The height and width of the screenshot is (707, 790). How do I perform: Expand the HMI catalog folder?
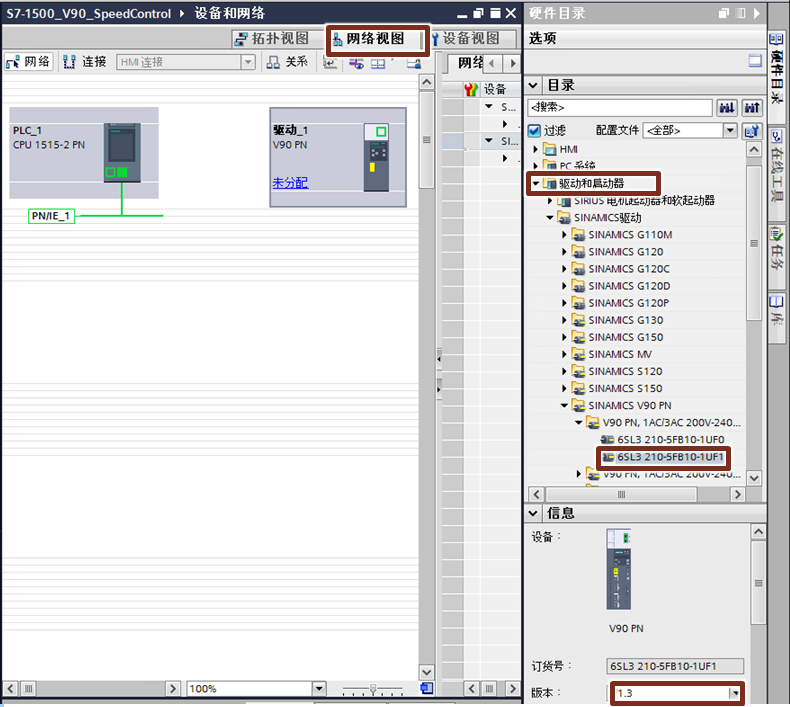(536, 149)
